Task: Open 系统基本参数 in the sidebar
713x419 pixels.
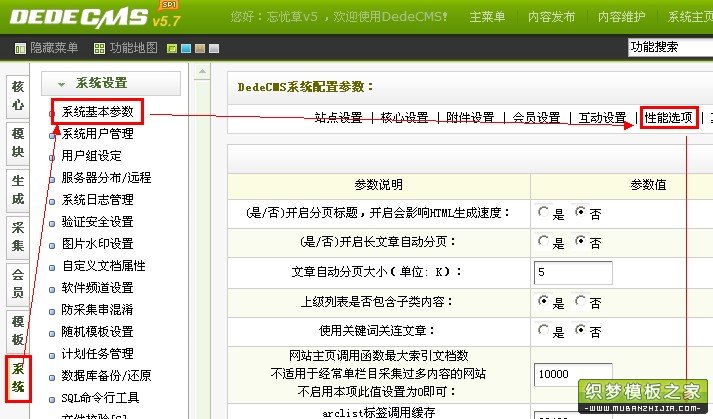Action: pyautogui.click(x=97, y=112)
